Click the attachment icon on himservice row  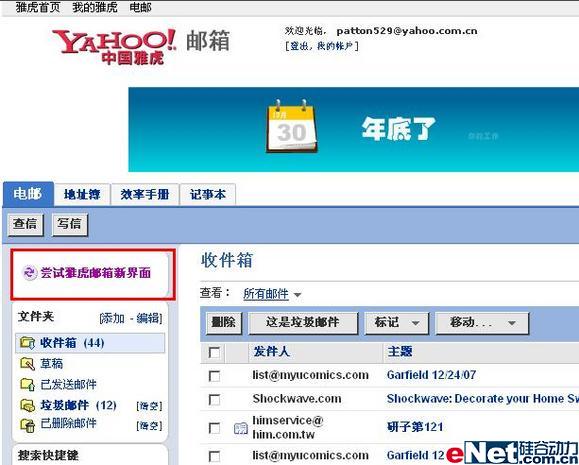[240, 428]
